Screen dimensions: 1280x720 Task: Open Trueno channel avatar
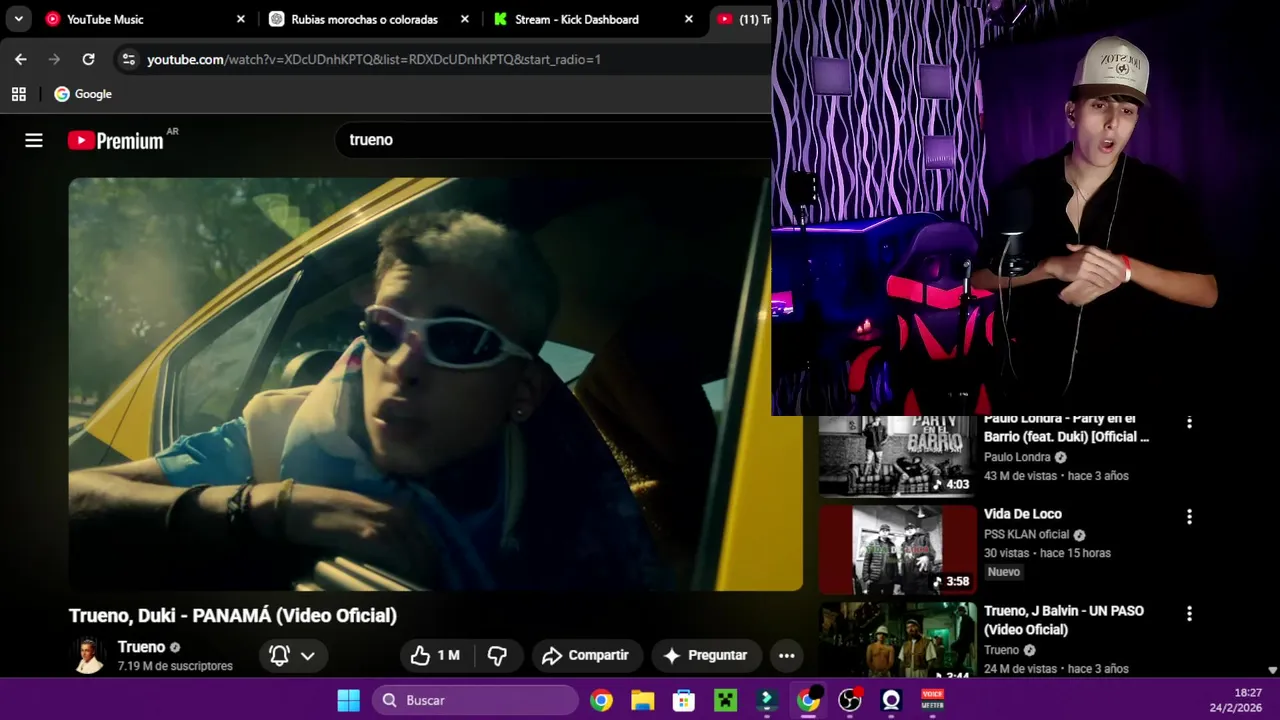pos(88,655)
